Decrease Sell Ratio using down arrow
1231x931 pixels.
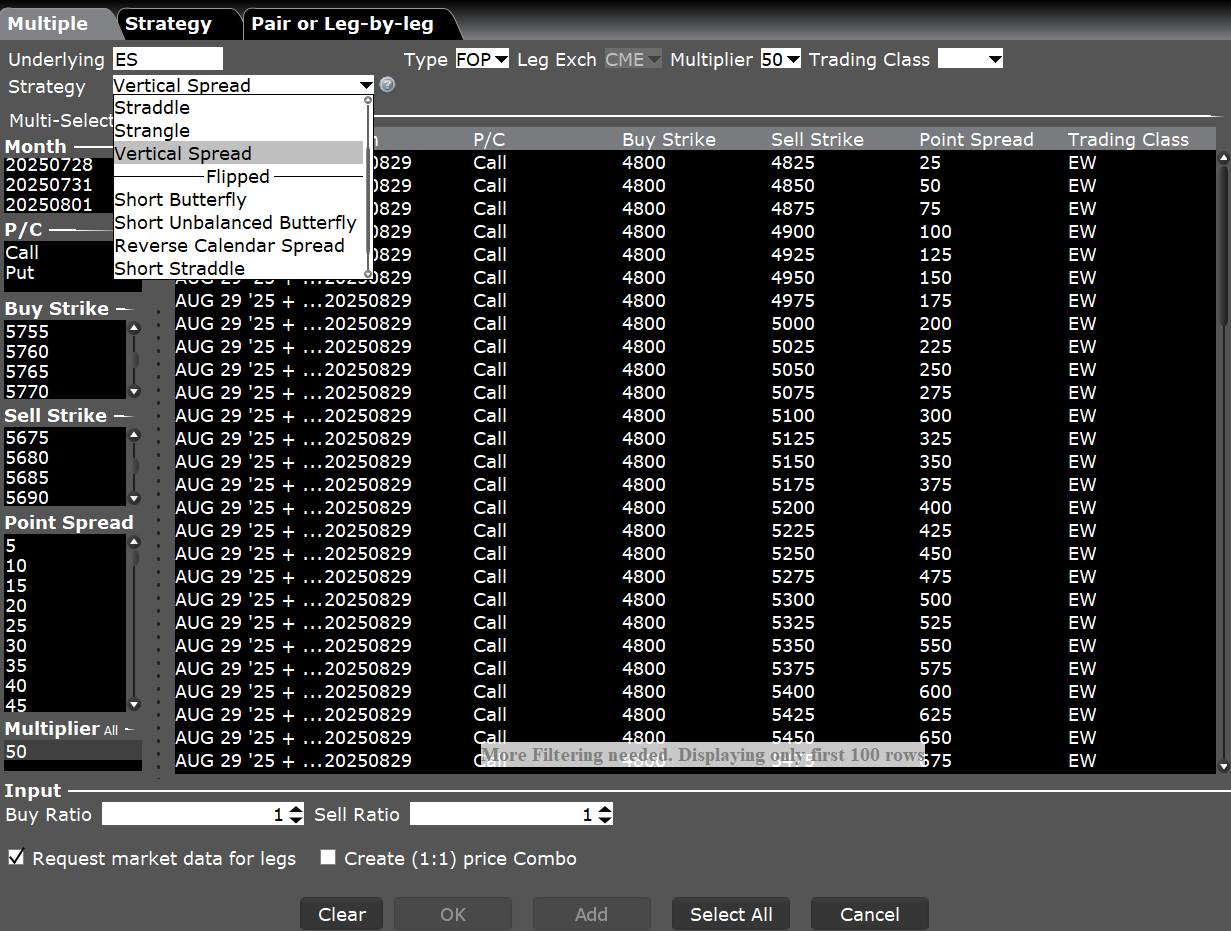(x=605, y=820)
